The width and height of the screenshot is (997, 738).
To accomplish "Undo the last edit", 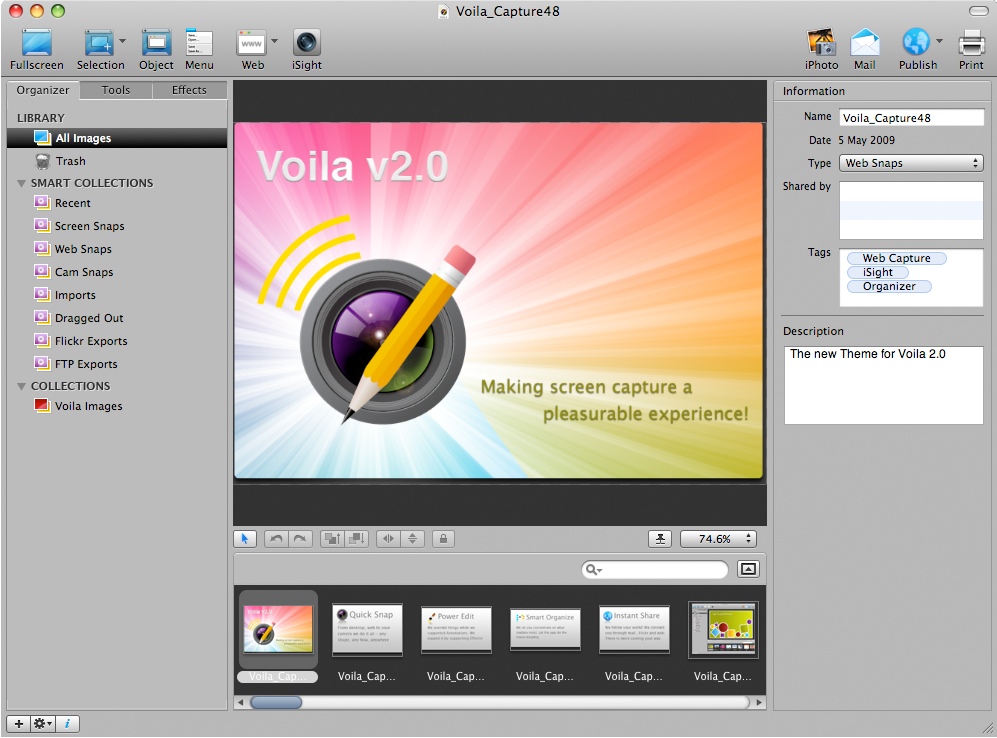I will pos(276,539).
